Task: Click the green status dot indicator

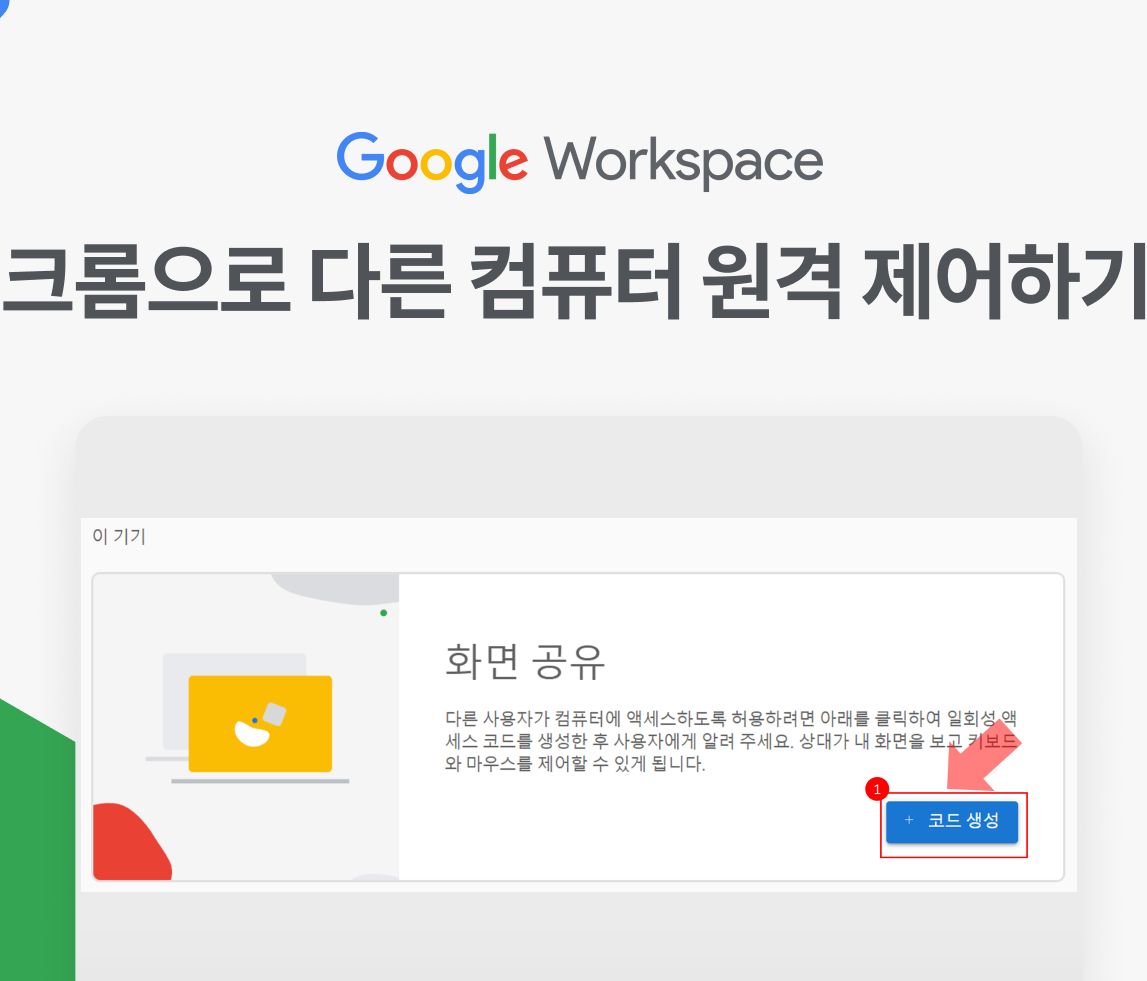Action: coord(385,613)
